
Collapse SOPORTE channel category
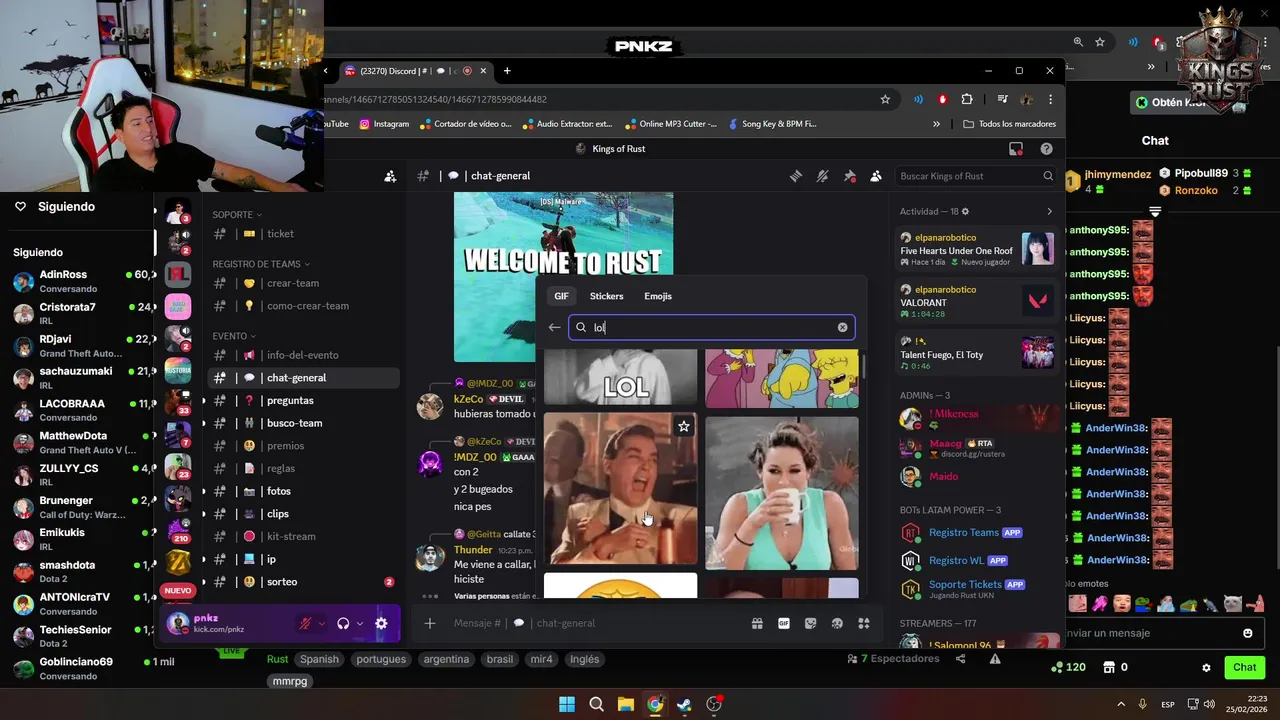237,214
